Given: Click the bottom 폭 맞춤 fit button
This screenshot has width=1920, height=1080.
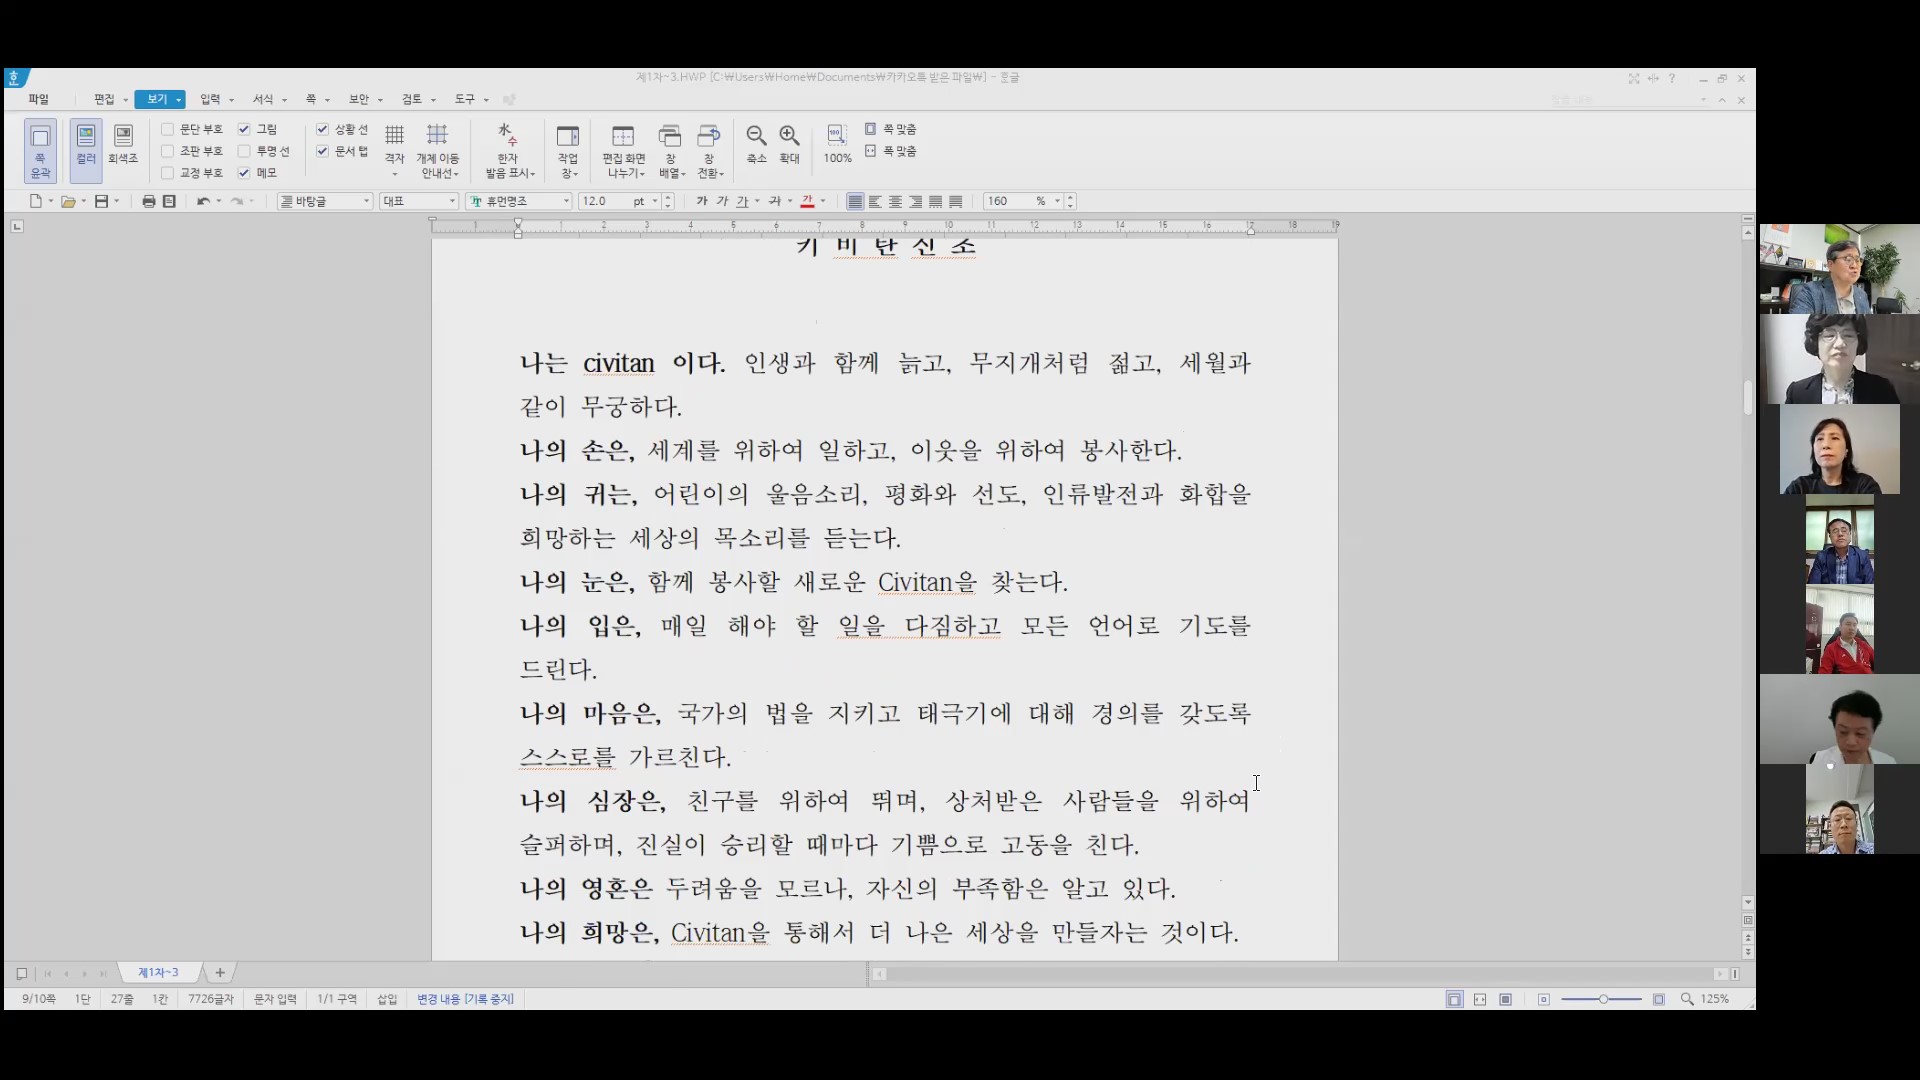Looking at the screenshot, I should coord(891,151).
